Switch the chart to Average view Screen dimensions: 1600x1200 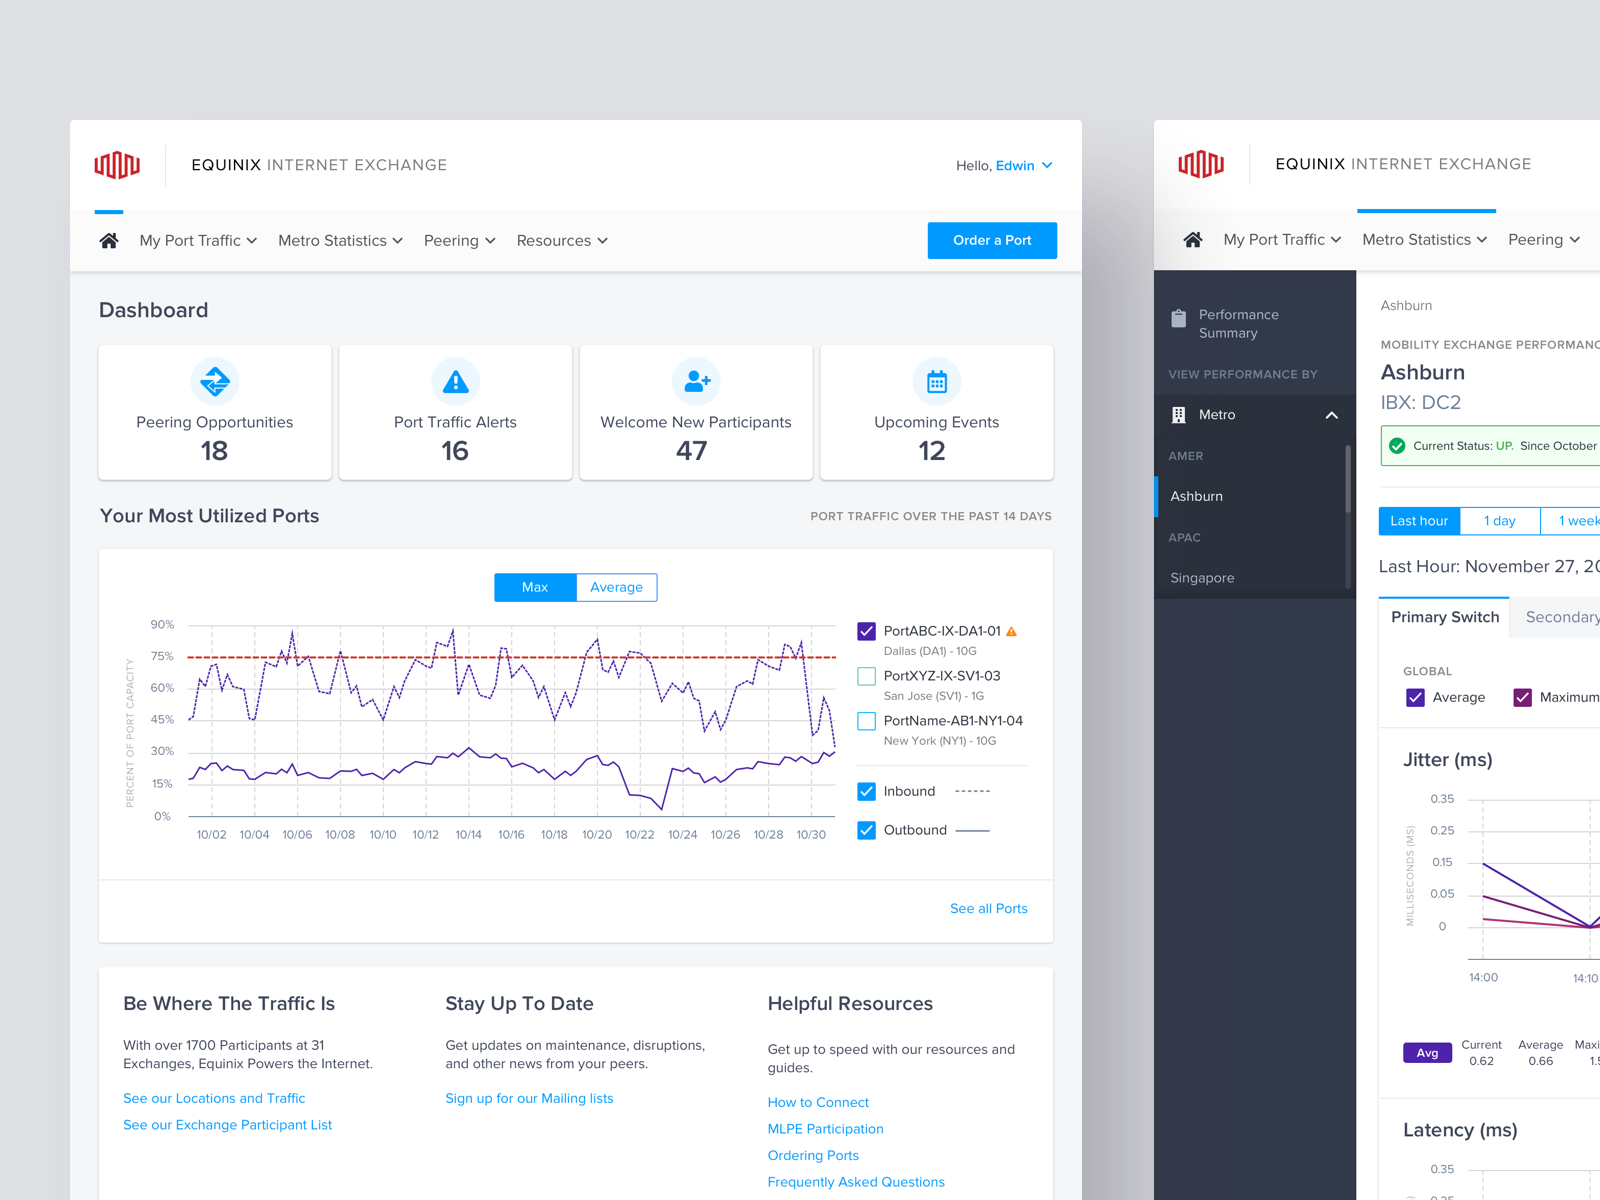tap(616, 587)
